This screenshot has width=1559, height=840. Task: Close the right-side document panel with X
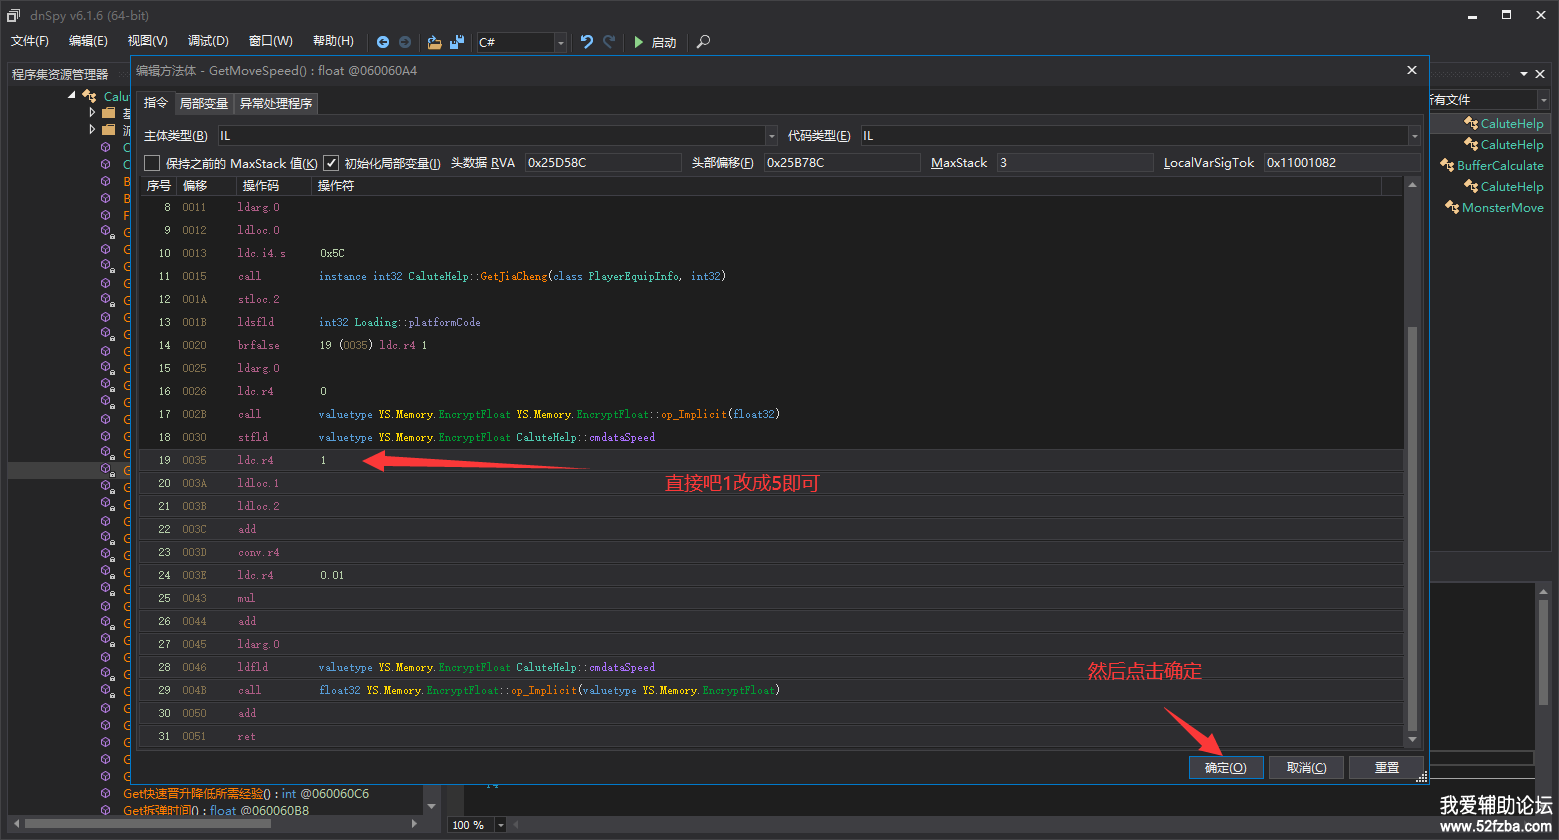(1541, 75)
